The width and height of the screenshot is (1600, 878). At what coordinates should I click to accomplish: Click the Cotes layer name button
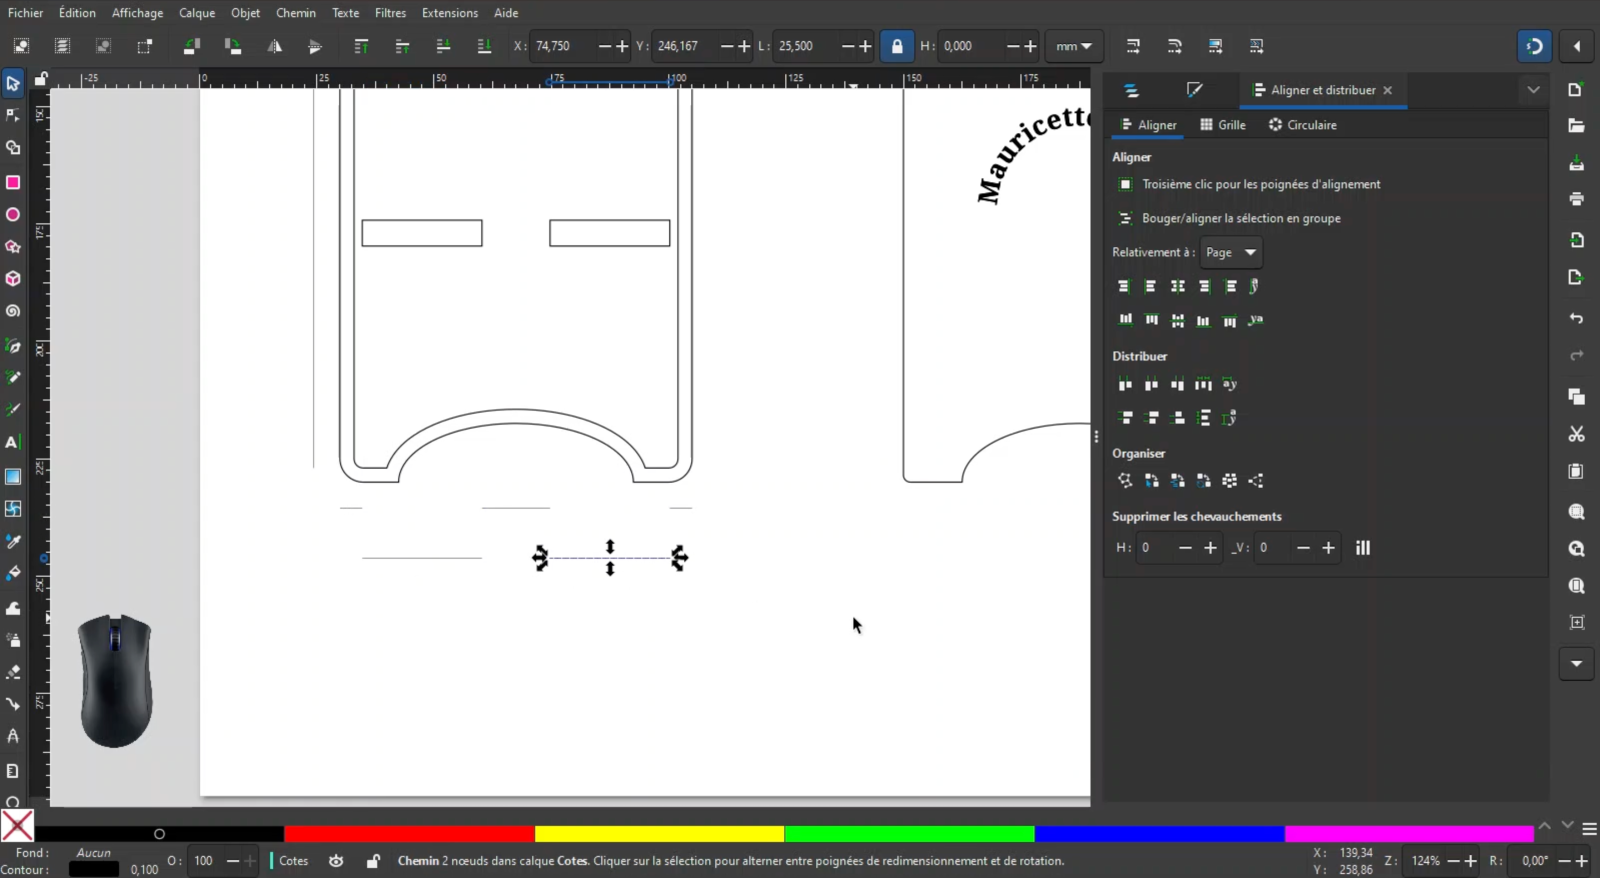click(x=293, y=861)
